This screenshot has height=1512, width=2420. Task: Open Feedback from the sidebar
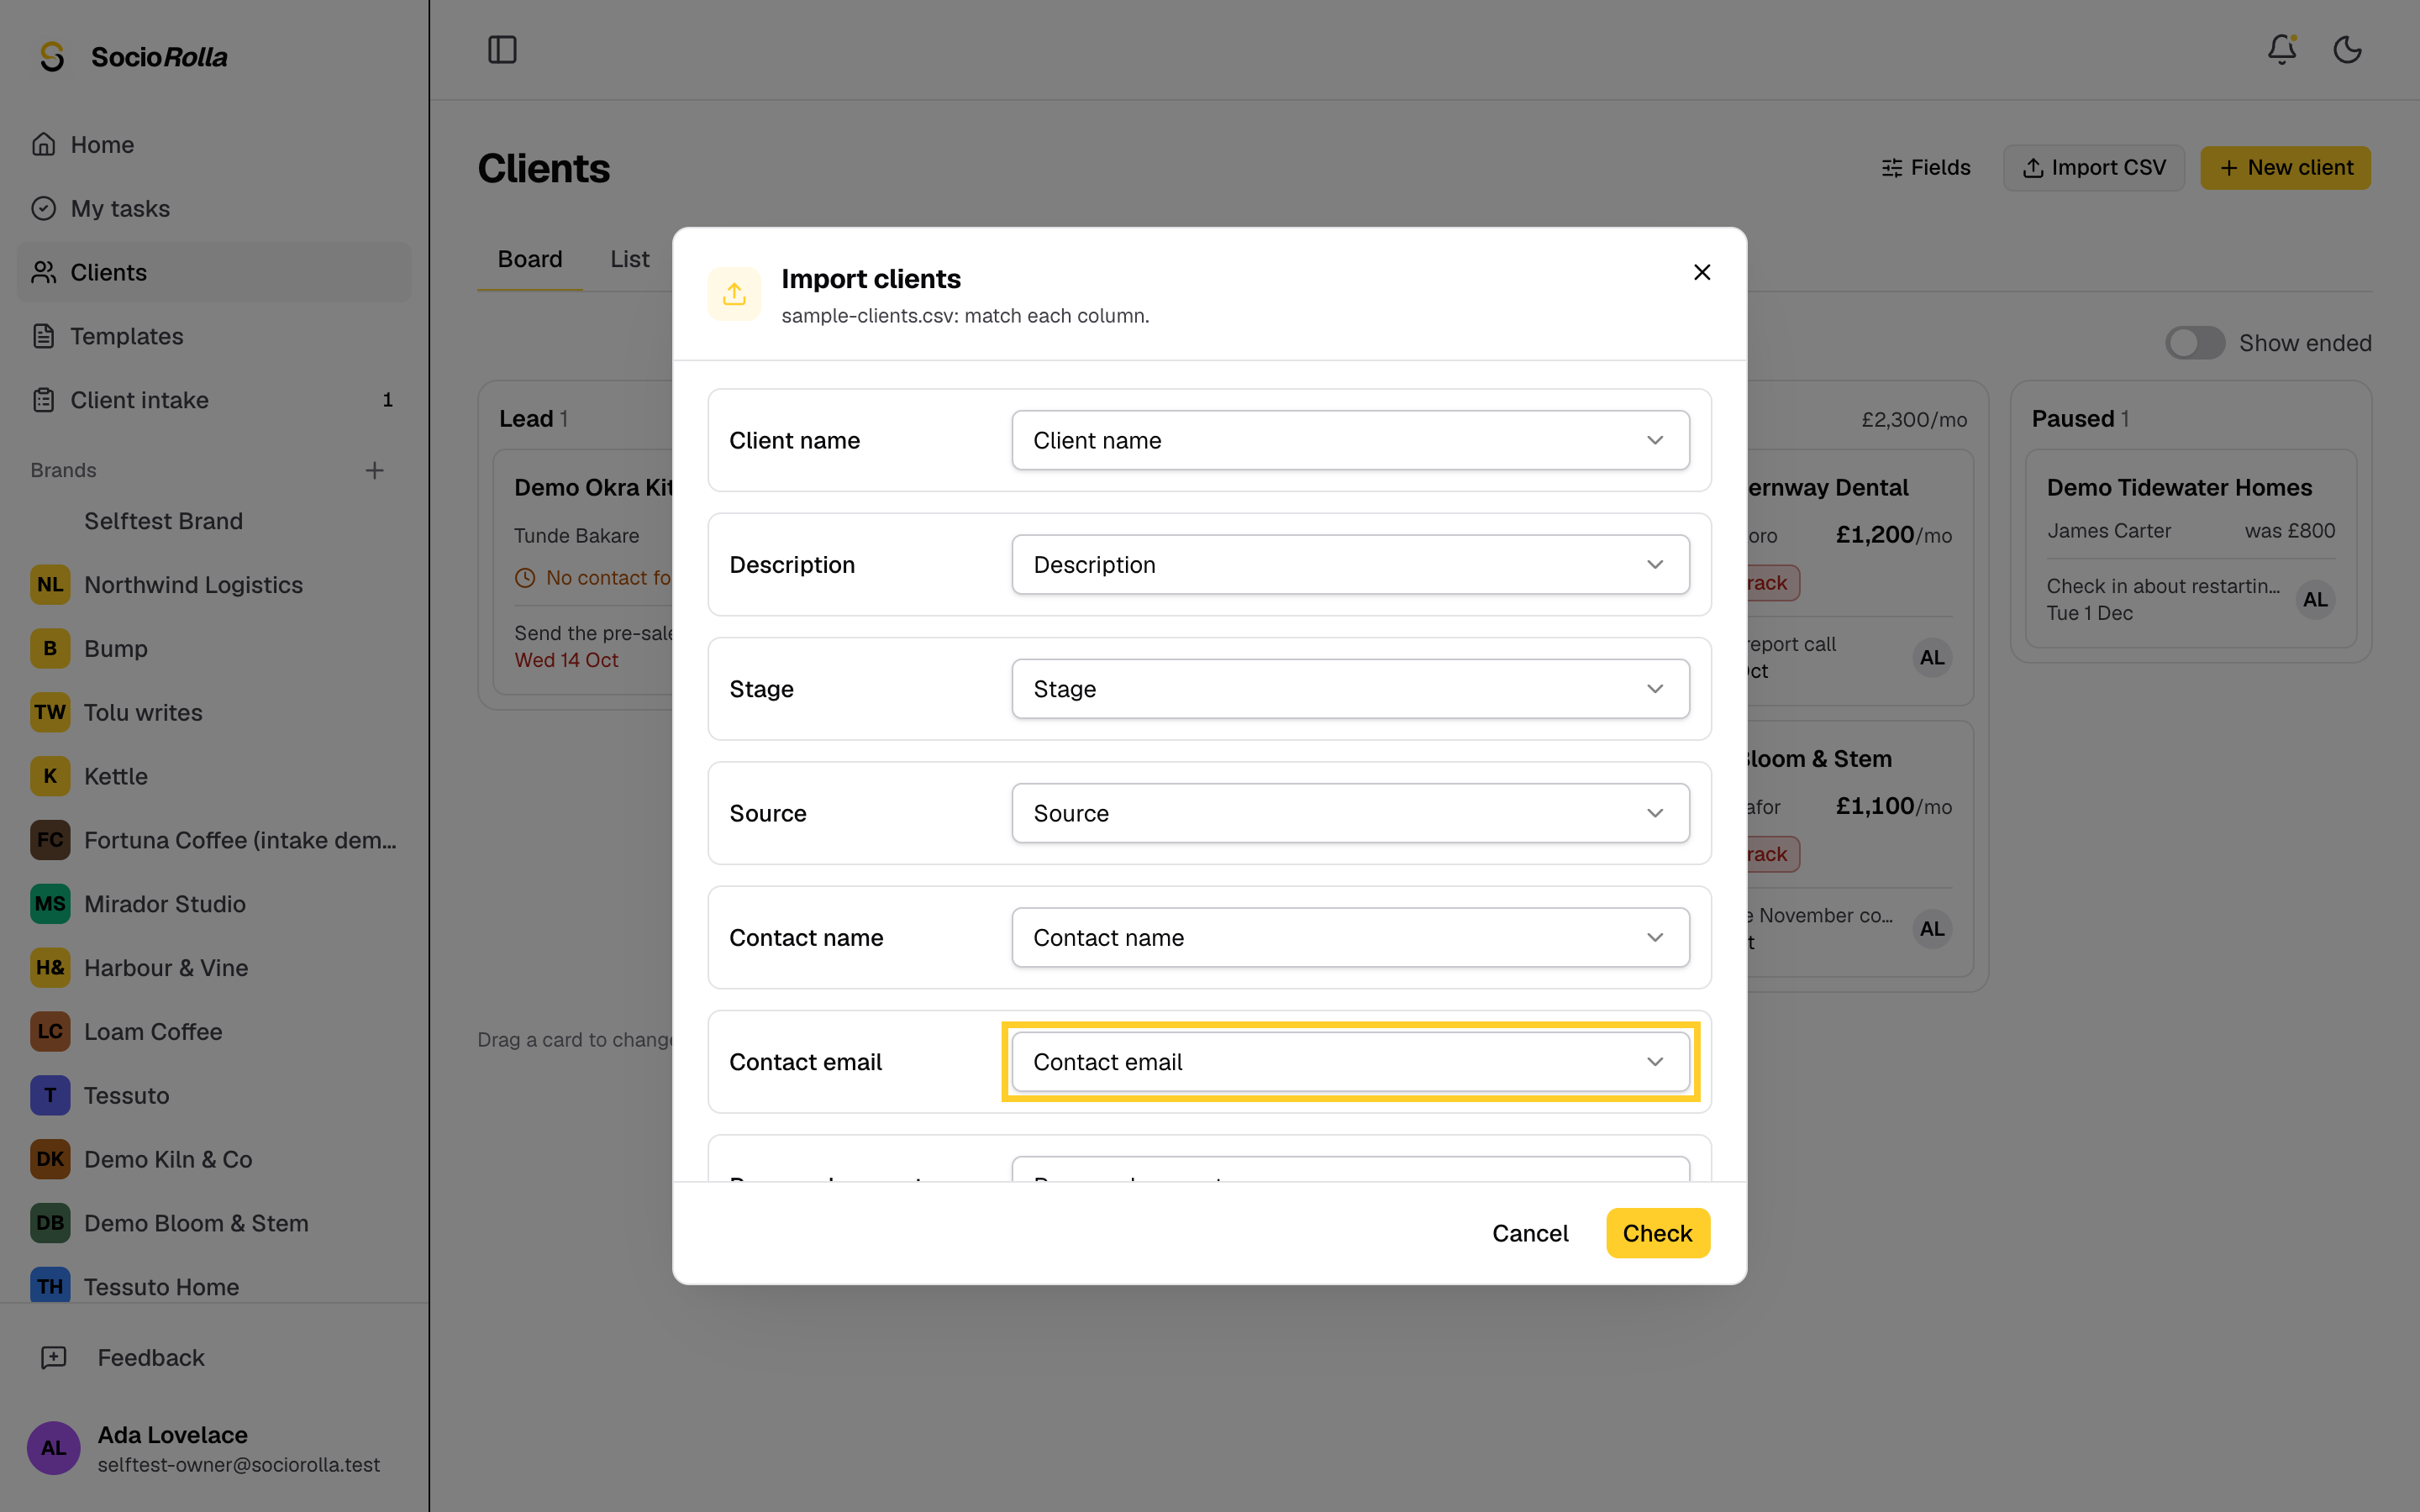click(x=214, y=1357)
